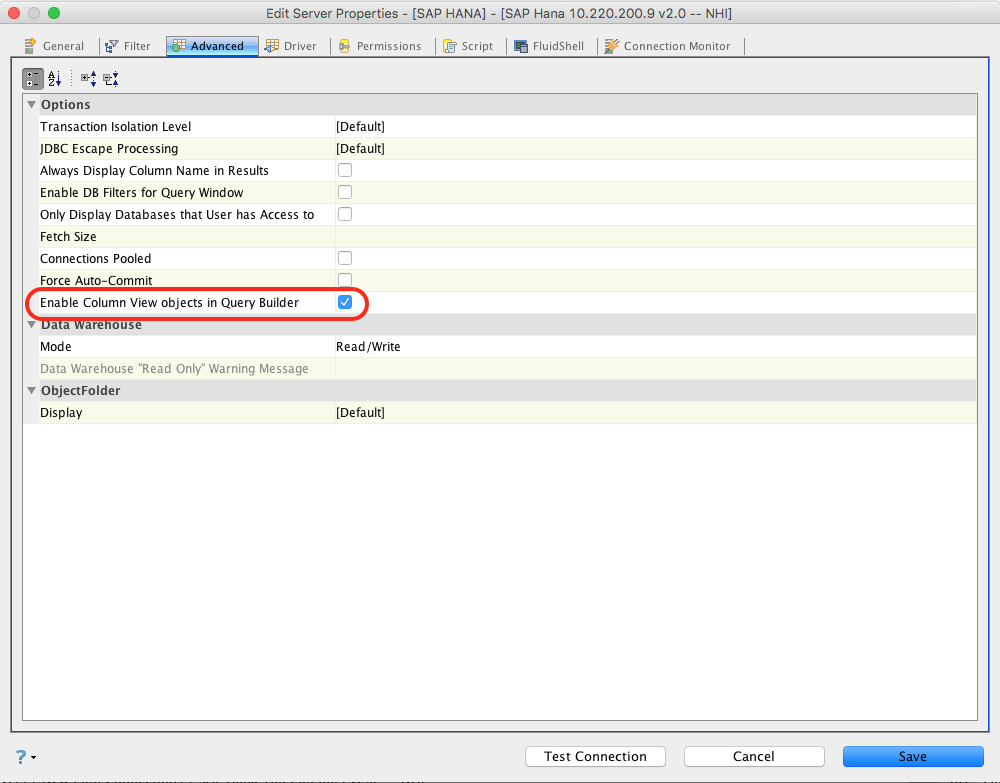1000x783 pixels.
Task: Click the collapse all categories icon
Action: tap(111, 79)
